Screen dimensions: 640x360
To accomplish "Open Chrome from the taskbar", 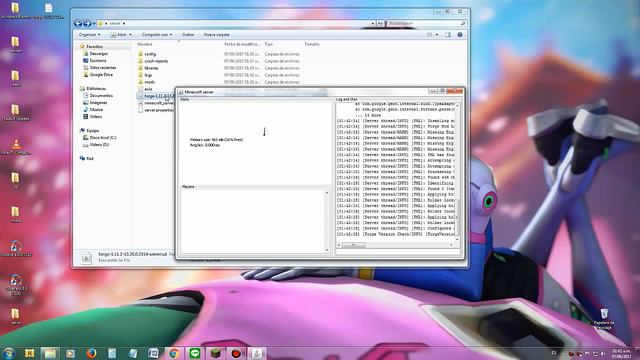I will [x=173, y=353].
